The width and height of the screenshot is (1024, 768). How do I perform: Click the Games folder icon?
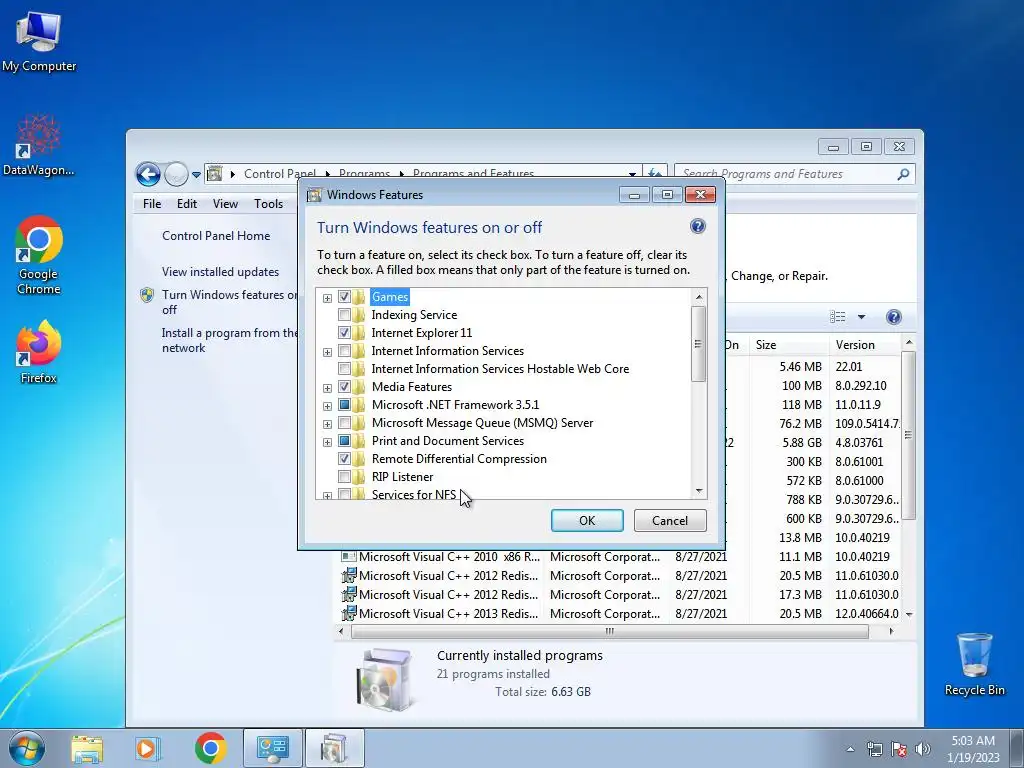359,297
